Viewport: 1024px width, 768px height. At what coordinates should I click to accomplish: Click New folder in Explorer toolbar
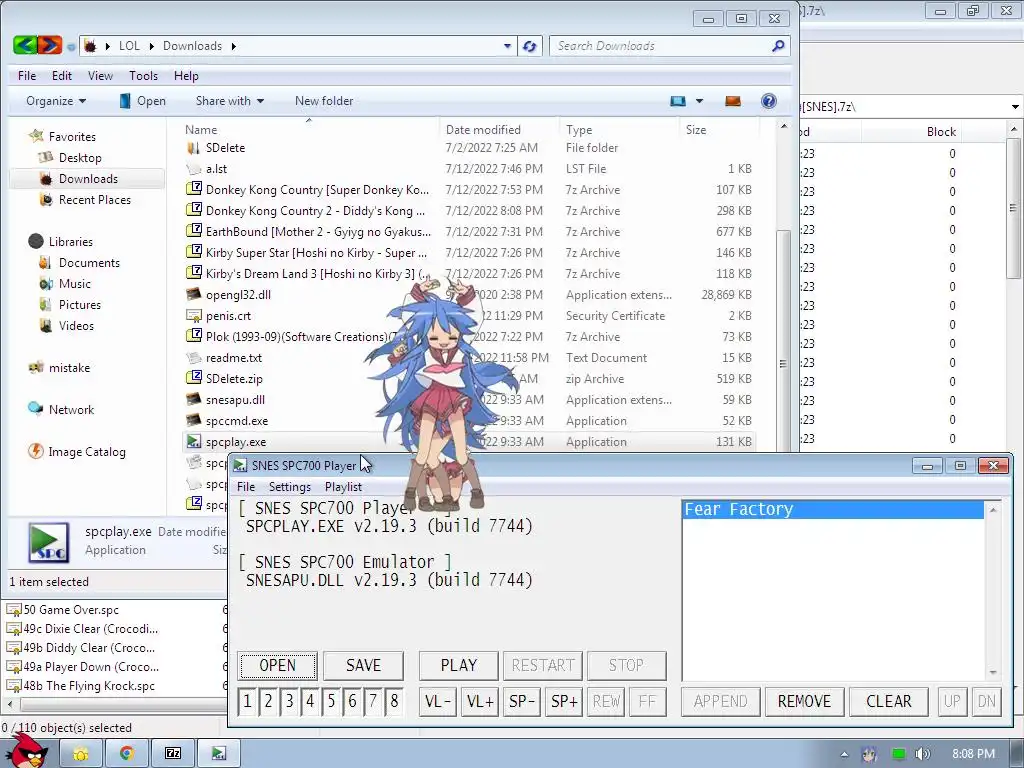click(324, 101)
